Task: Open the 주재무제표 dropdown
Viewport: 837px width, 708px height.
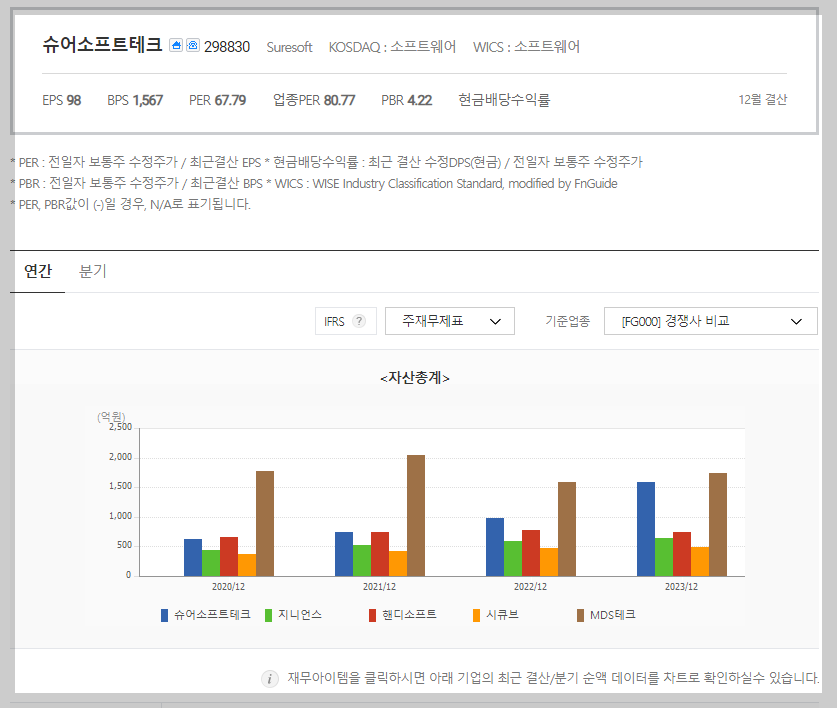Action: (x=450, y=321)
